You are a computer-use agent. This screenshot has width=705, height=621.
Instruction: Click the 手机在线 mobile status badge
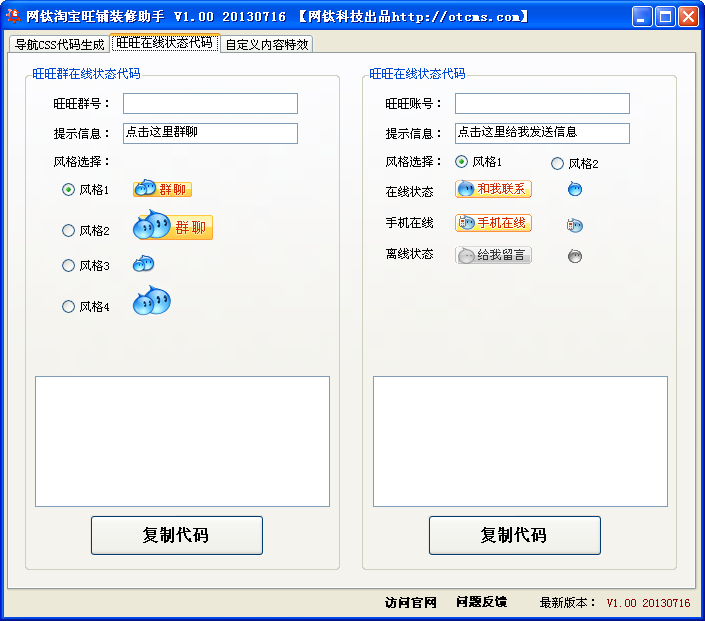[x=493, y=223]
